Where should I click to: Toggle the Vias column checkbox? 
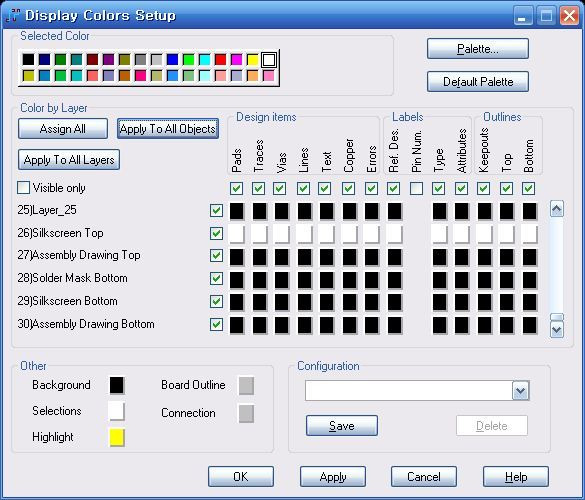pyautogui.click(x=280, y=188)
